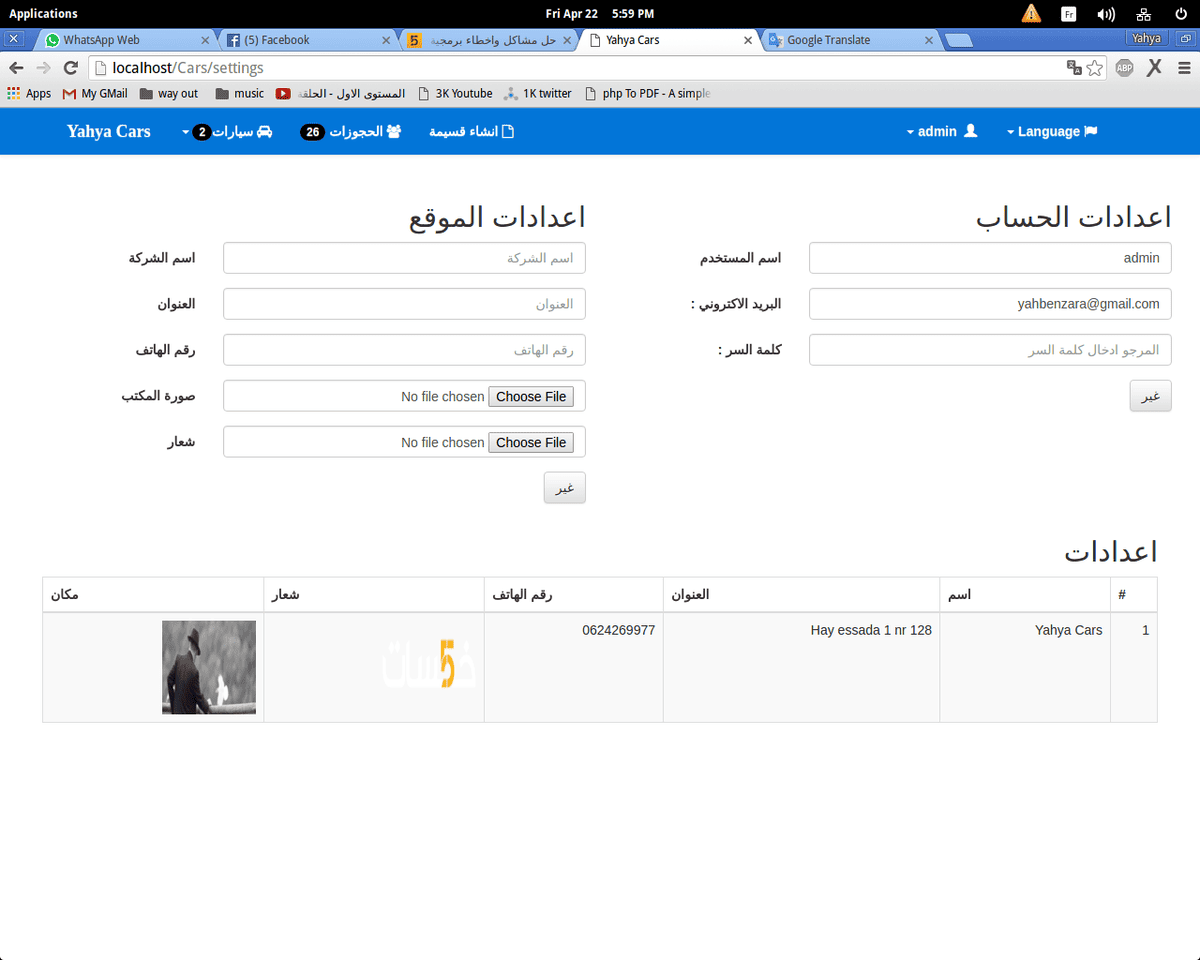Open My GMail bookmark
Viewport: 1200px width, 960px height.
coord(95,93)
